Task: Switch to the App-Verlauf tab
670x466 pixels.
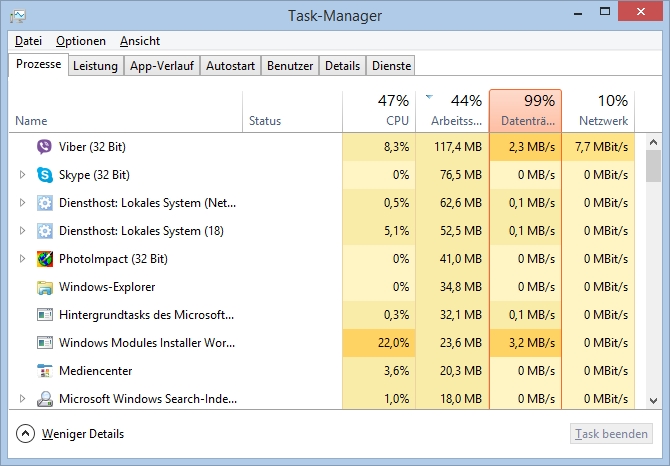Action: 162,66
